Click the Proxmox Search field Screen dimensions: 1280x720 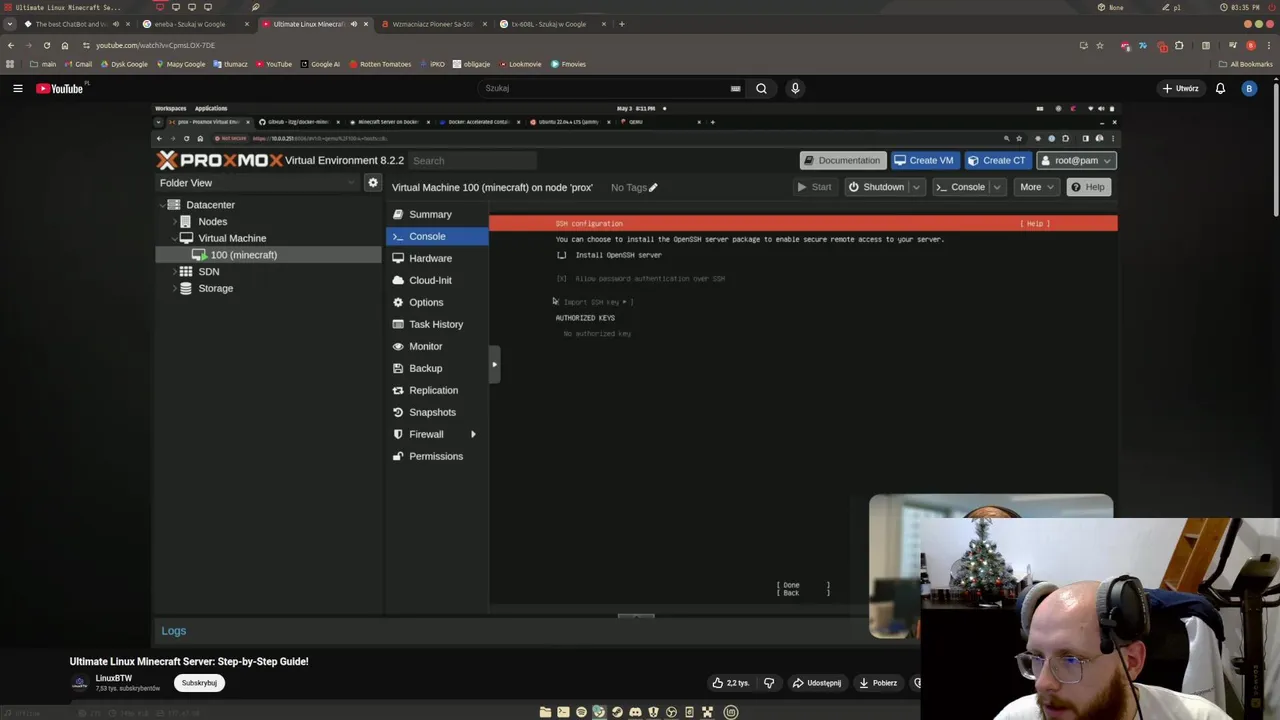473,160
